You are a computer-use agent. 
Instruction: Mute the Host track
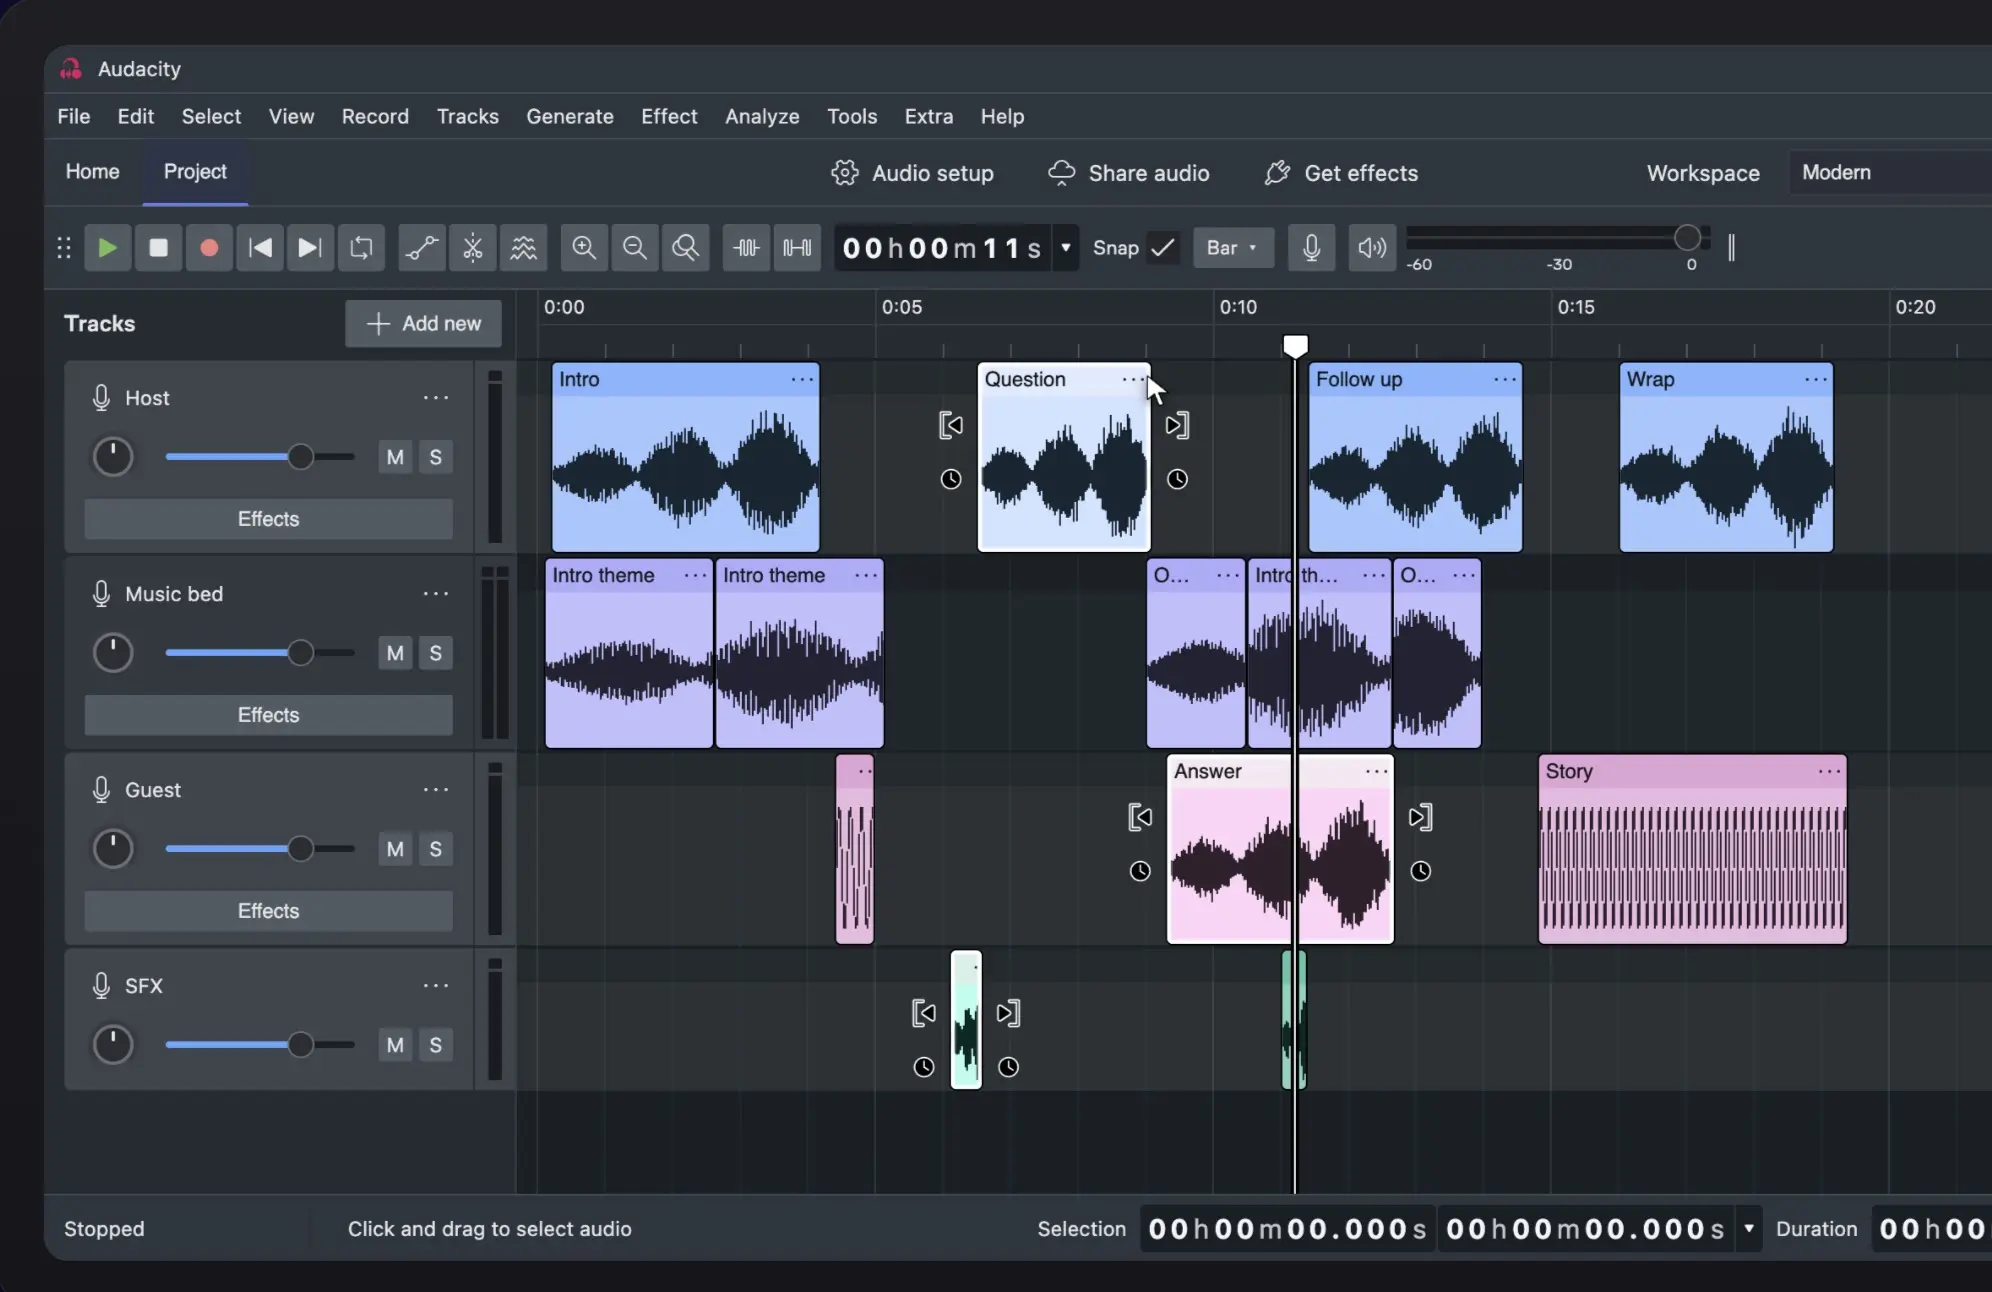pos(395,457)
